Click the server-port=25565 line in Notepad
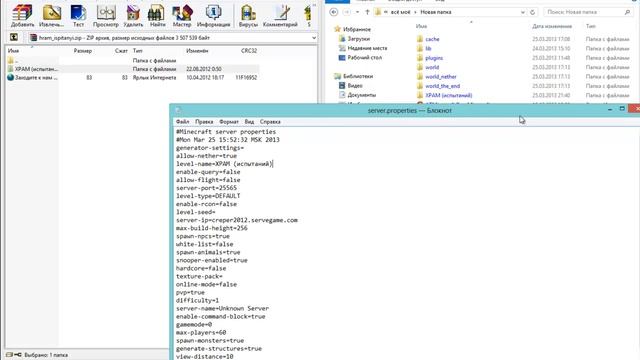 click(206, 188)
